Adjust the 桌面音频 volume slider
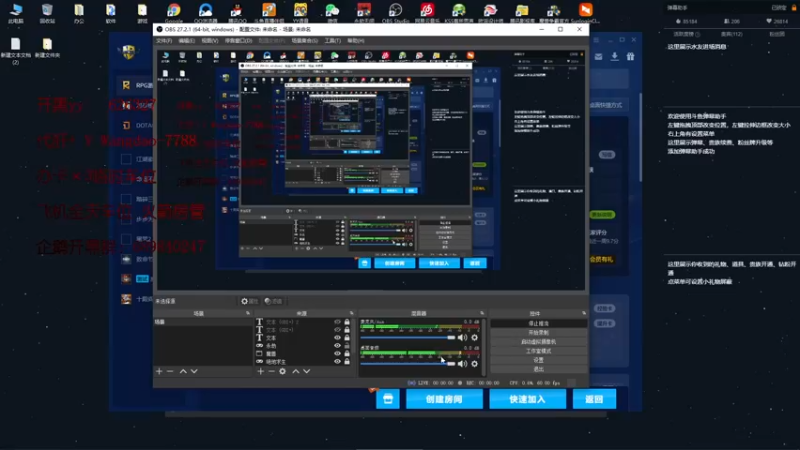The image size is (800, 450). [407, 364]
